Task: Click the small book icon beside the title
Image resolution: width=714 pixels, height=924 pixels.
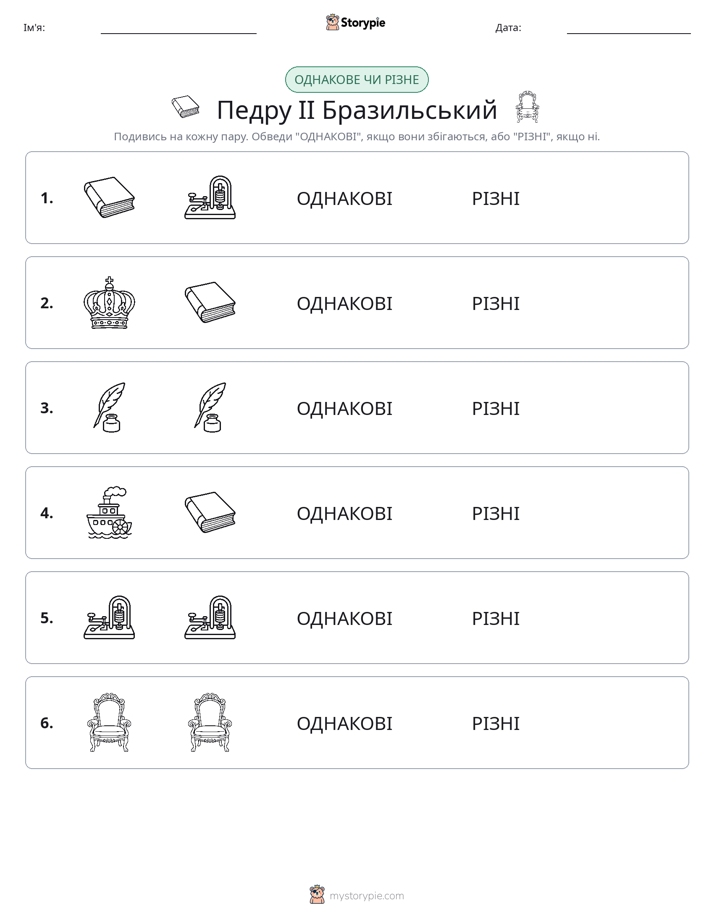Action: coord(186,107)
